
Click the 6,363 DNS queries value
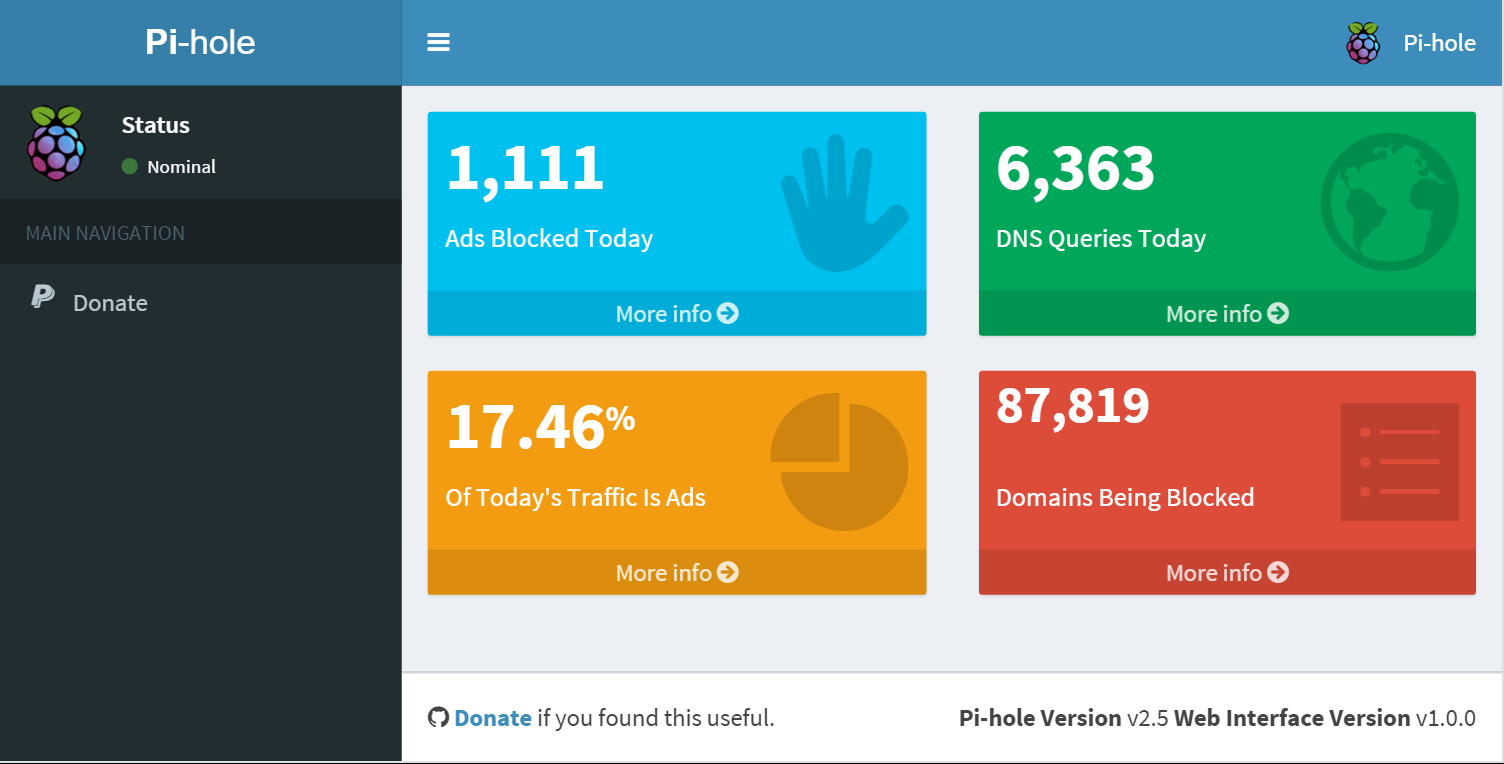(x=1075, y=168)
